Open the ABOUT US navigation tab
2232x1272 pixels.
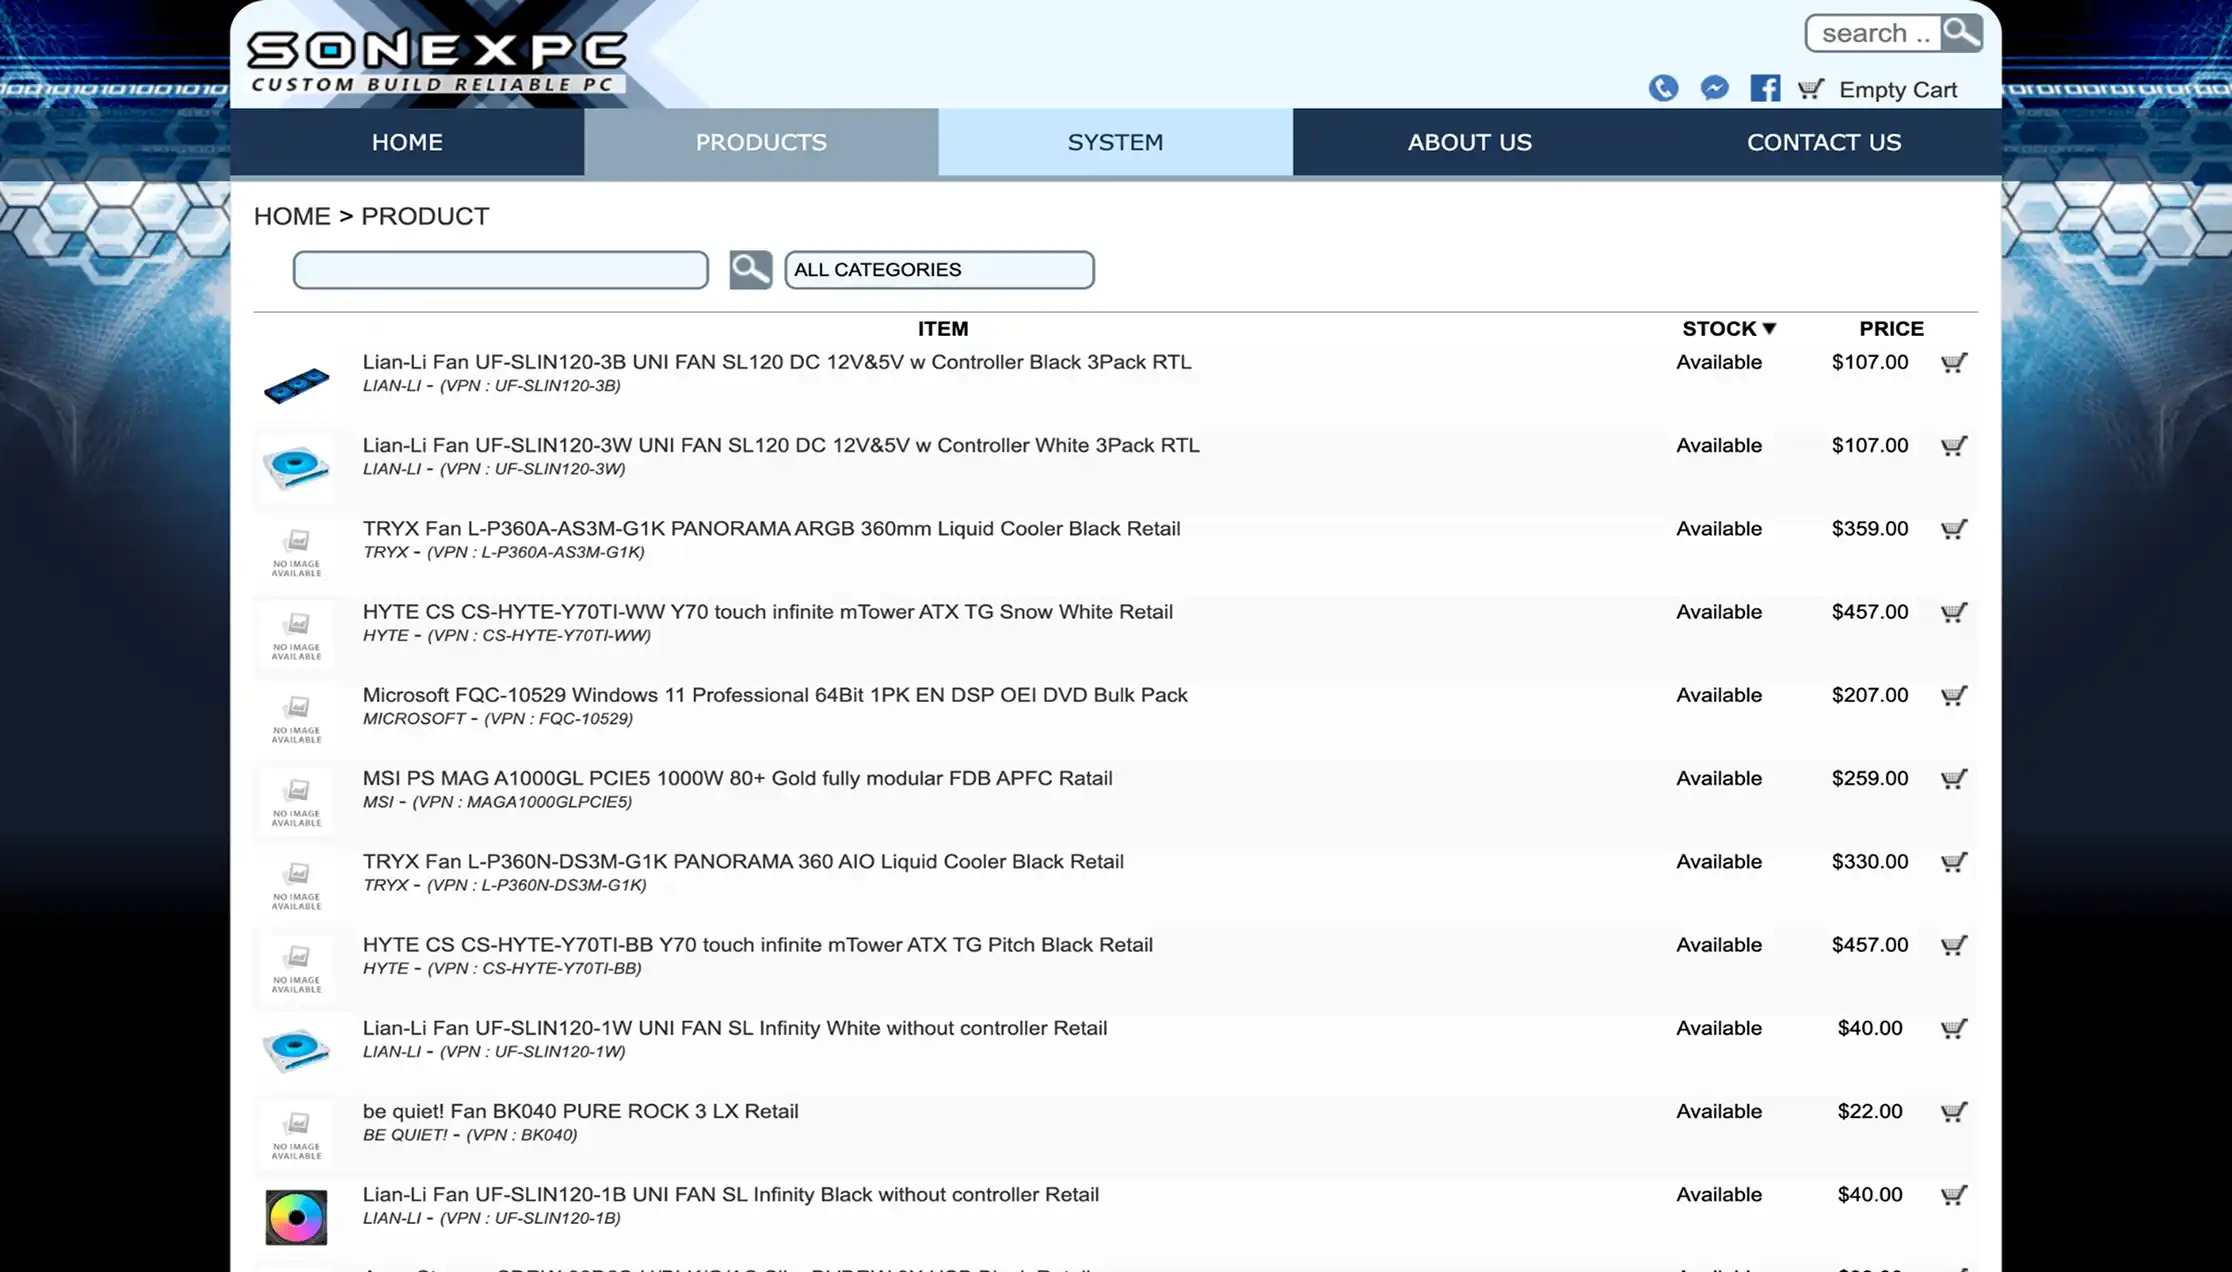pos(1469,142)
